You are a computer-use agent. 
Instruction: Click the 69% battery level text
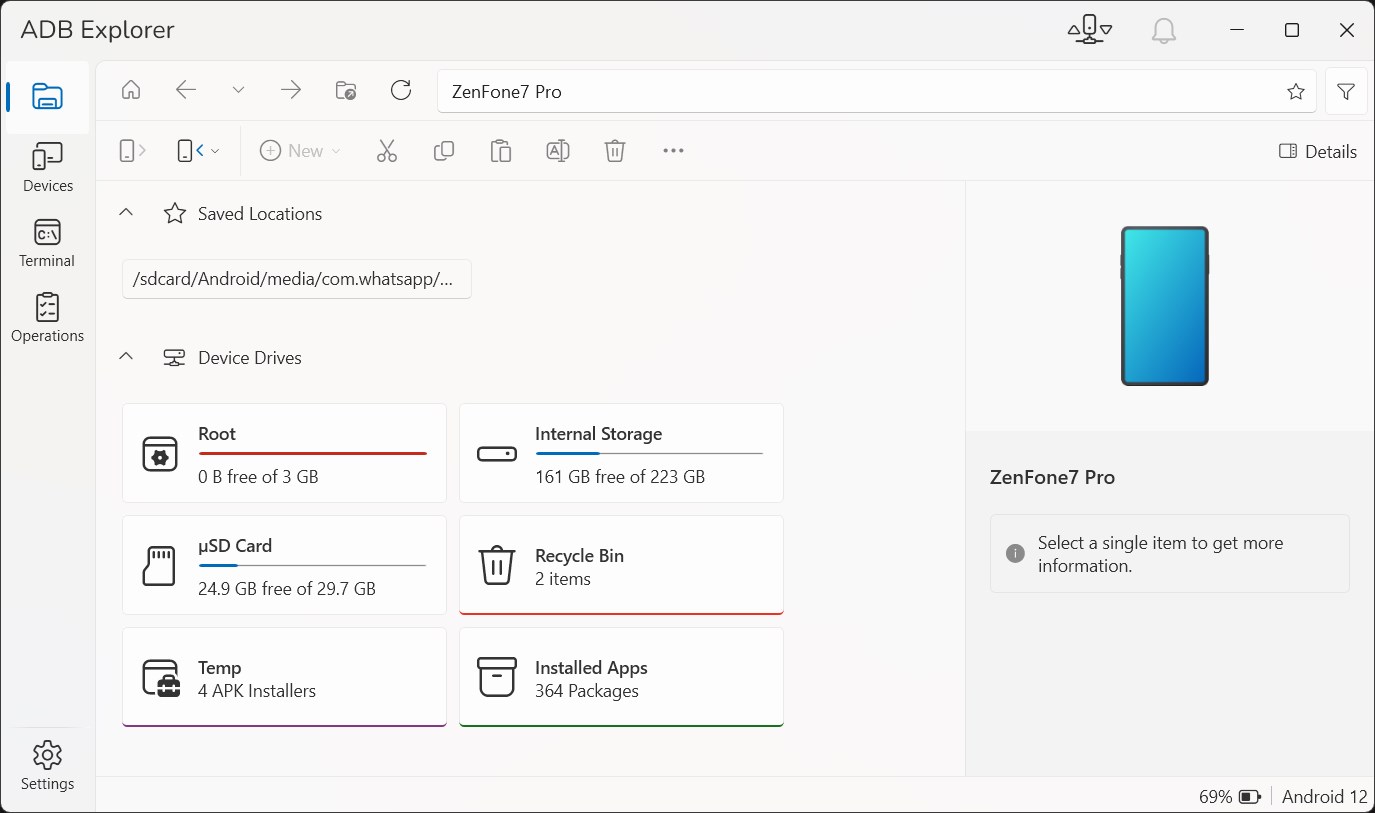pos(1215,797)
